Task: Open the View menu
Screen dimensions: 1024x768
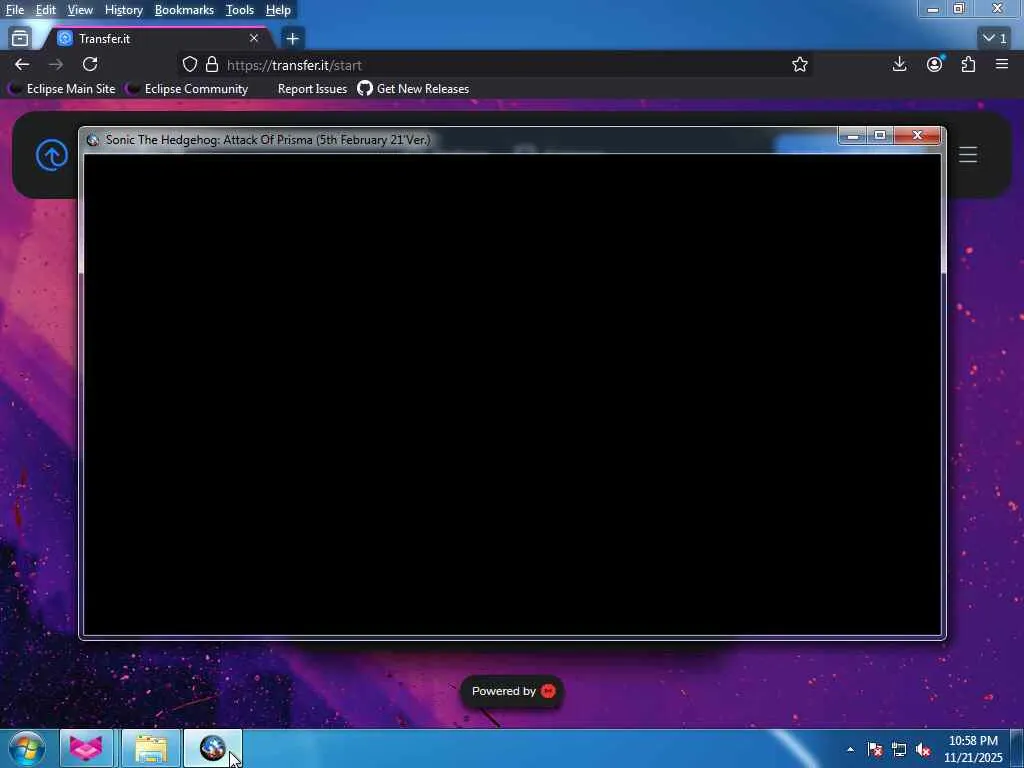Action: tap(80, 10)
